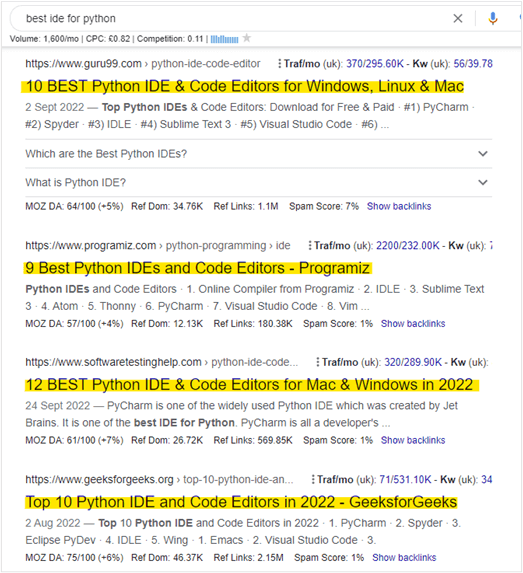Image resolution: width=523 pixels, height=573 pixels.
Task: Click the 'Volume: 1,600/mo' keyword stat
Action: click(x=44, y=39)
